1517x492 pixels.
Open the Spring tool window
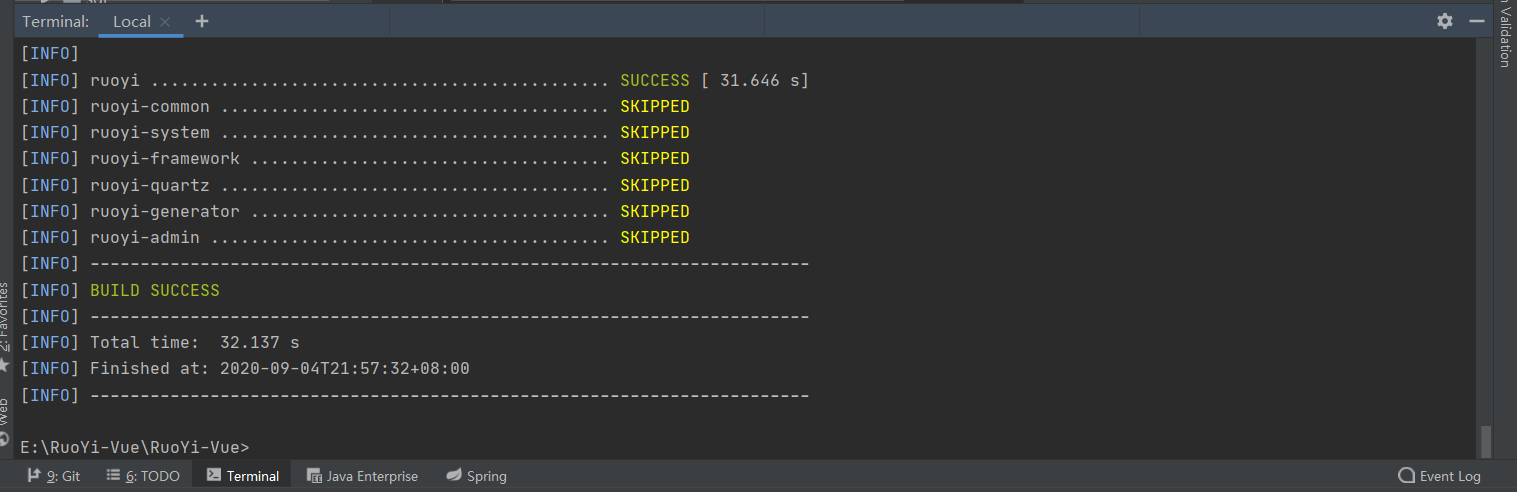click(477, 476)
